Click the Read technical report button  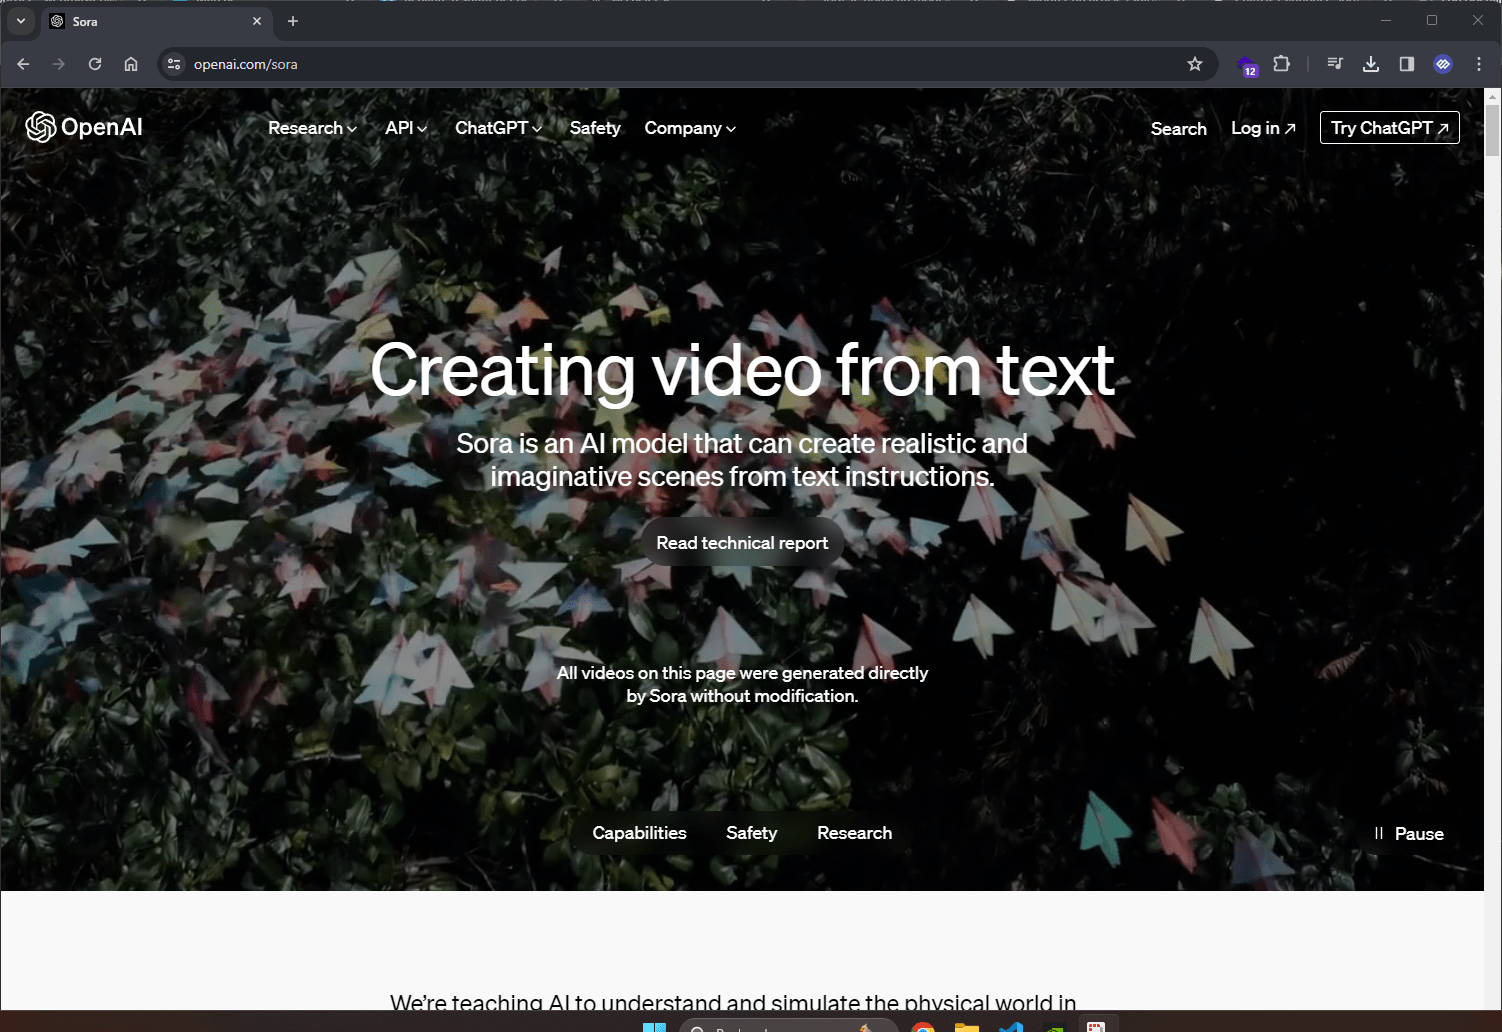(x=742, y=543)
